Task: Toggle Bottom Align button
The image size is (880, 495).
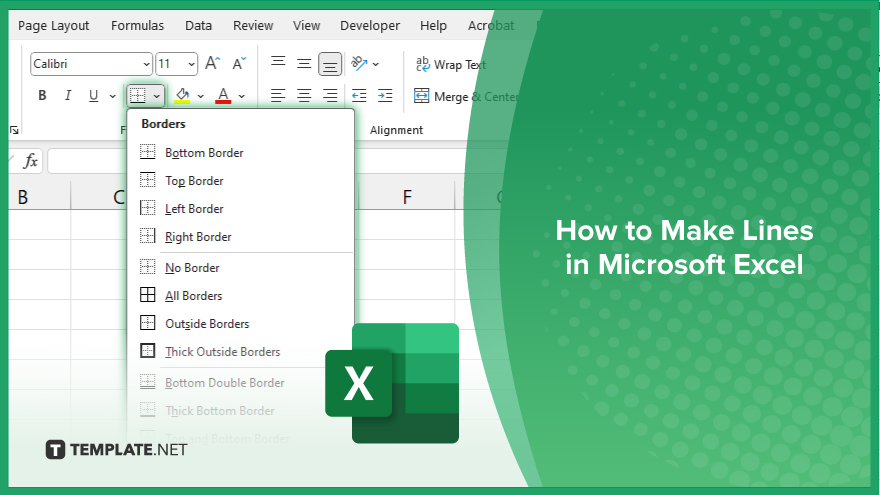Action: tap(330, 64)
